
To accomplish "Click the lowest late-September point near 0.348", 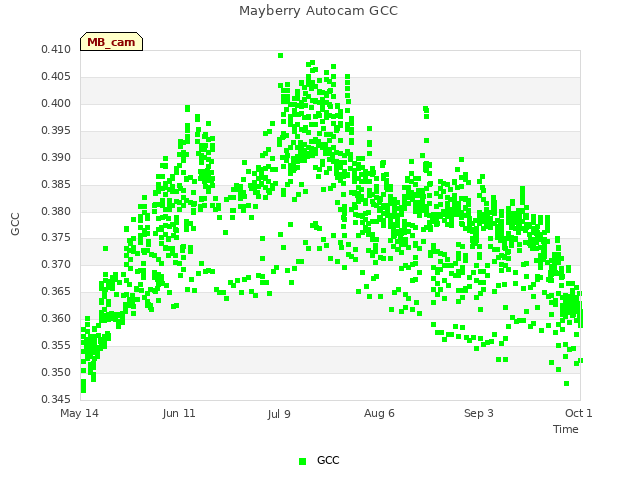I will [x=567, y=383].
